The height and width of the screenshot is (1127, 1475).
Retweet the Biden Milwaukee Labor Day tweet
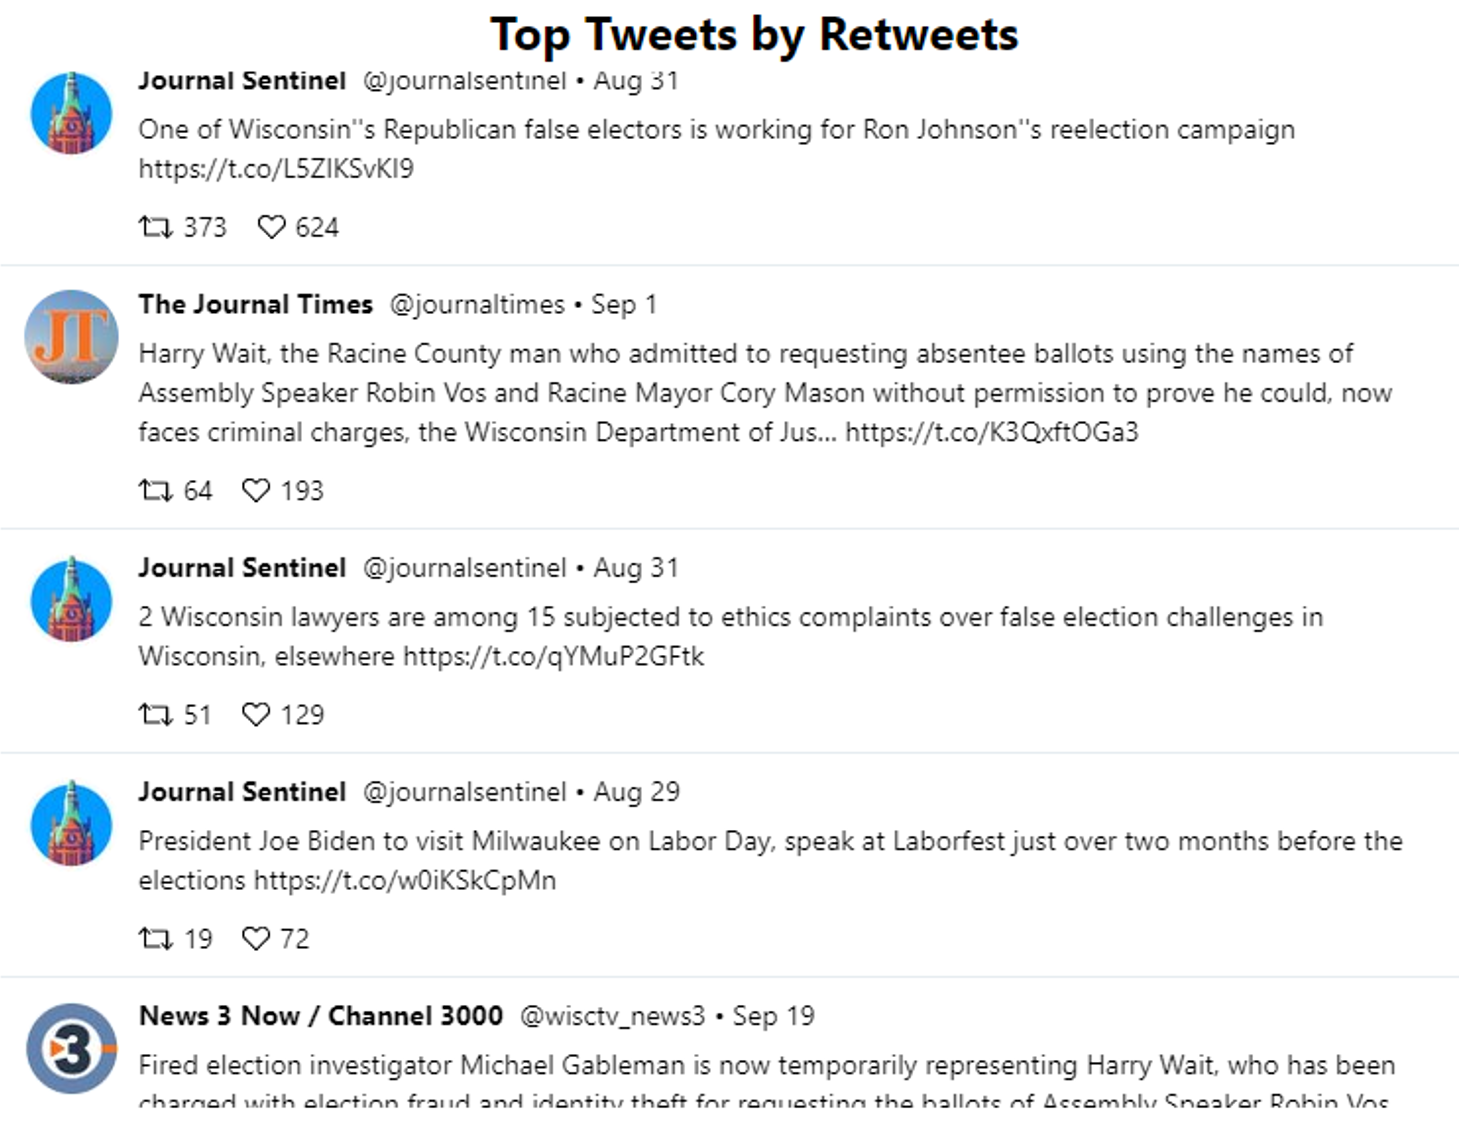coord(155,939)
